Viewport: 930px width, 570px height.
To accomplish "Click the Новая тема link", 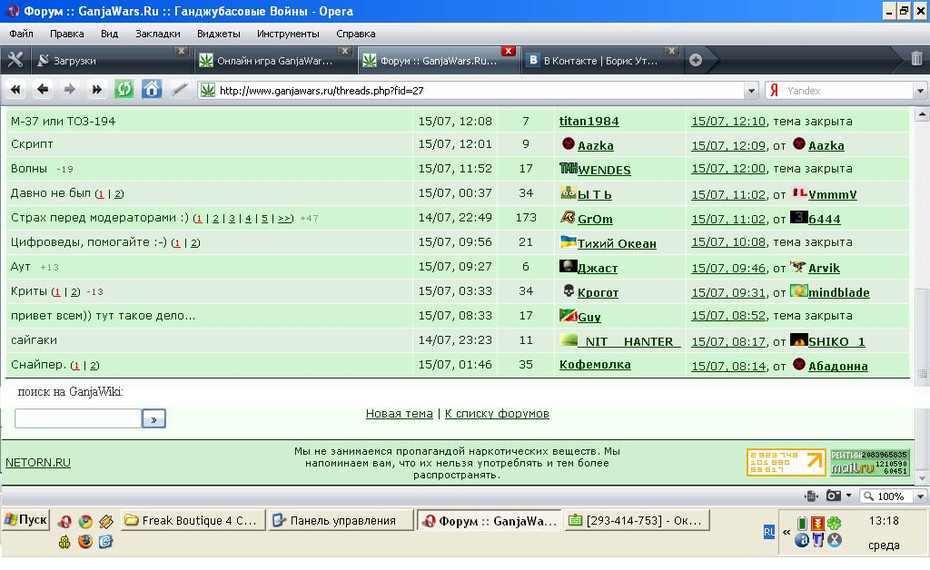I will (399, 413).
